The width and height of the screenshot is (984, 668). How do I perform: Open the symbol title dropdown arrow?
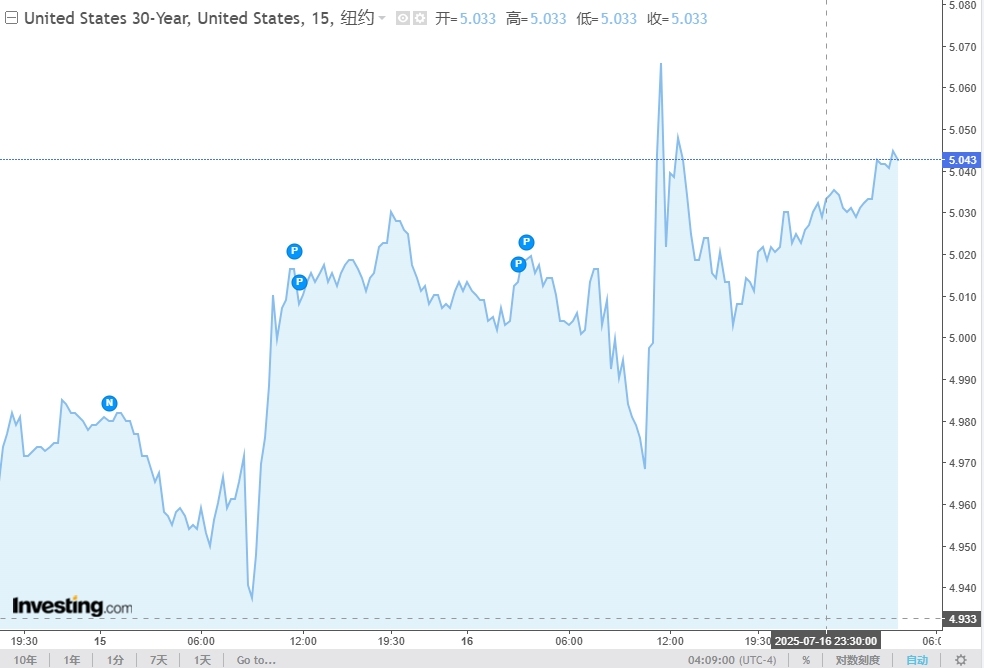[x=382, y=19]
